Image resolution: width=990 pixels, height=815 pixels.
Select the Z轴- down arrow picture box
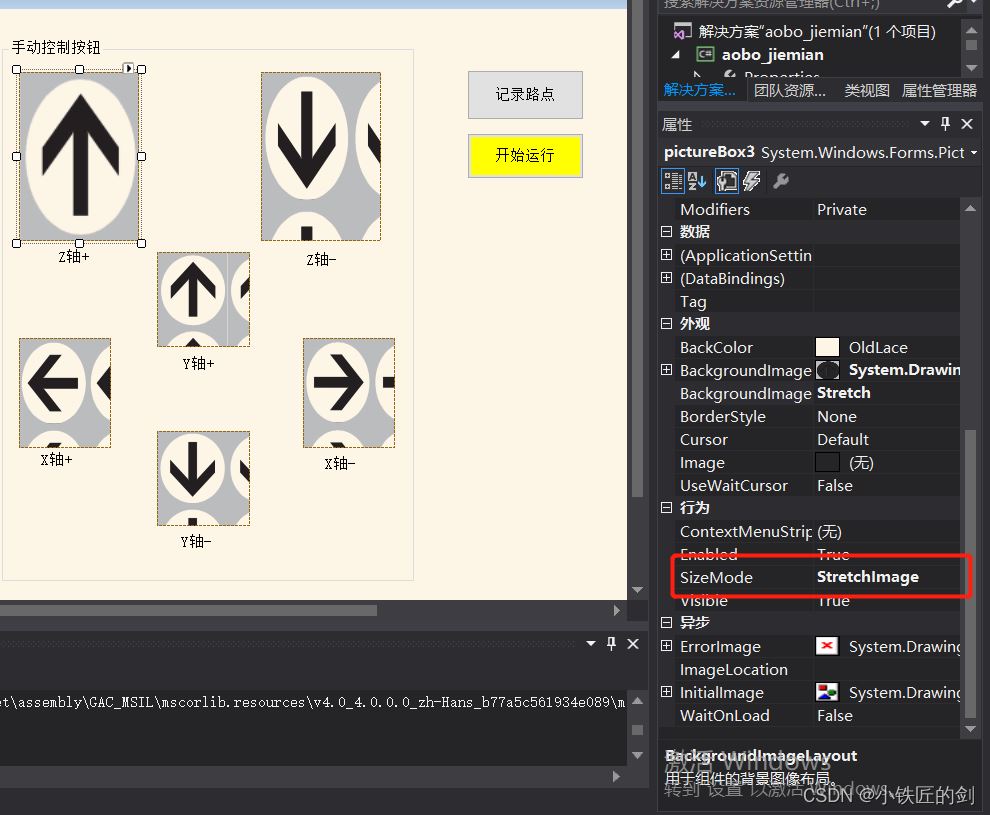321,156
